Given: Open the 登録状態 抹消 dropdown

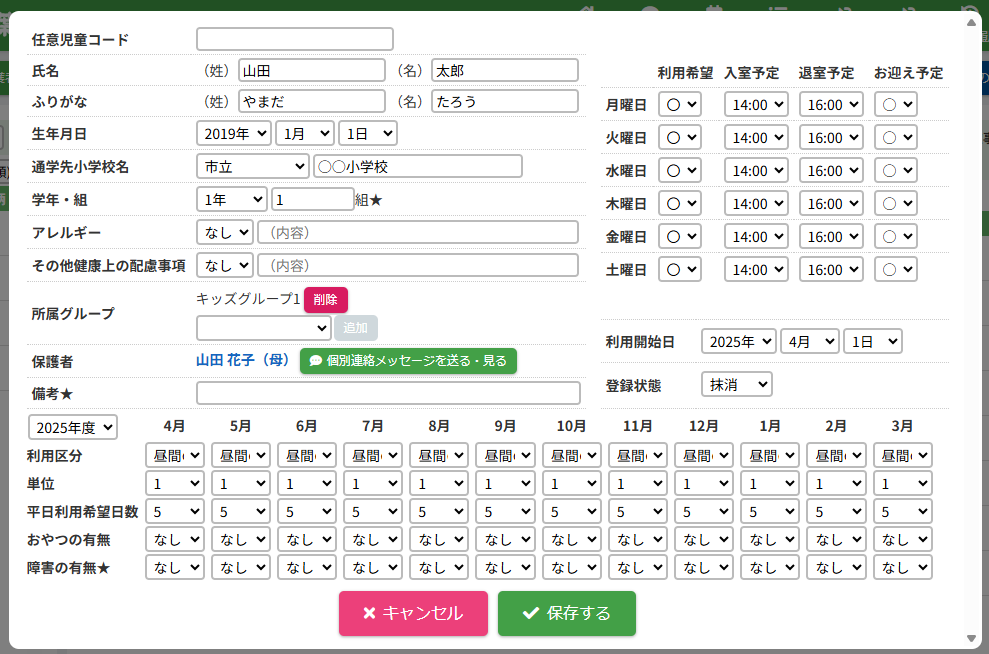Looking at the screenshot, I should point(736,384).
